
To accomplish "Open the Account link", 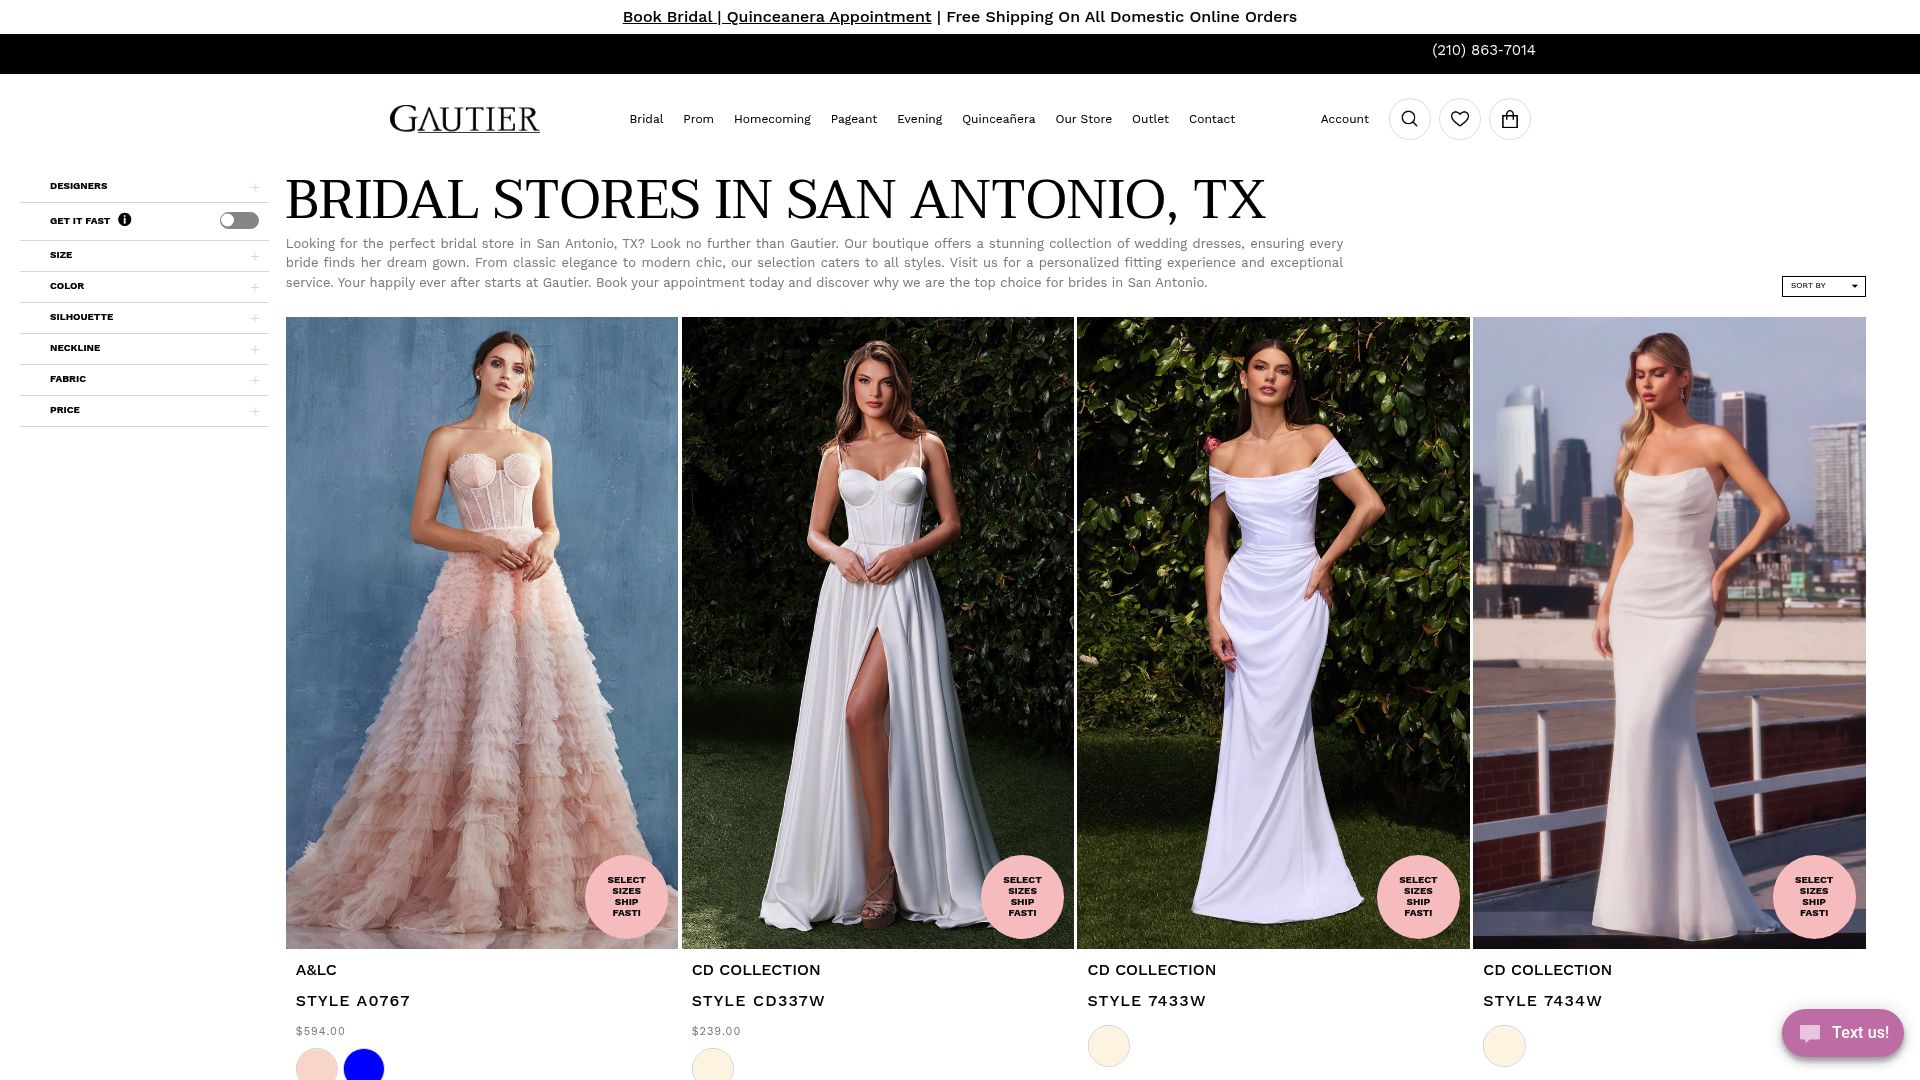I will [x=1344, y=118].
